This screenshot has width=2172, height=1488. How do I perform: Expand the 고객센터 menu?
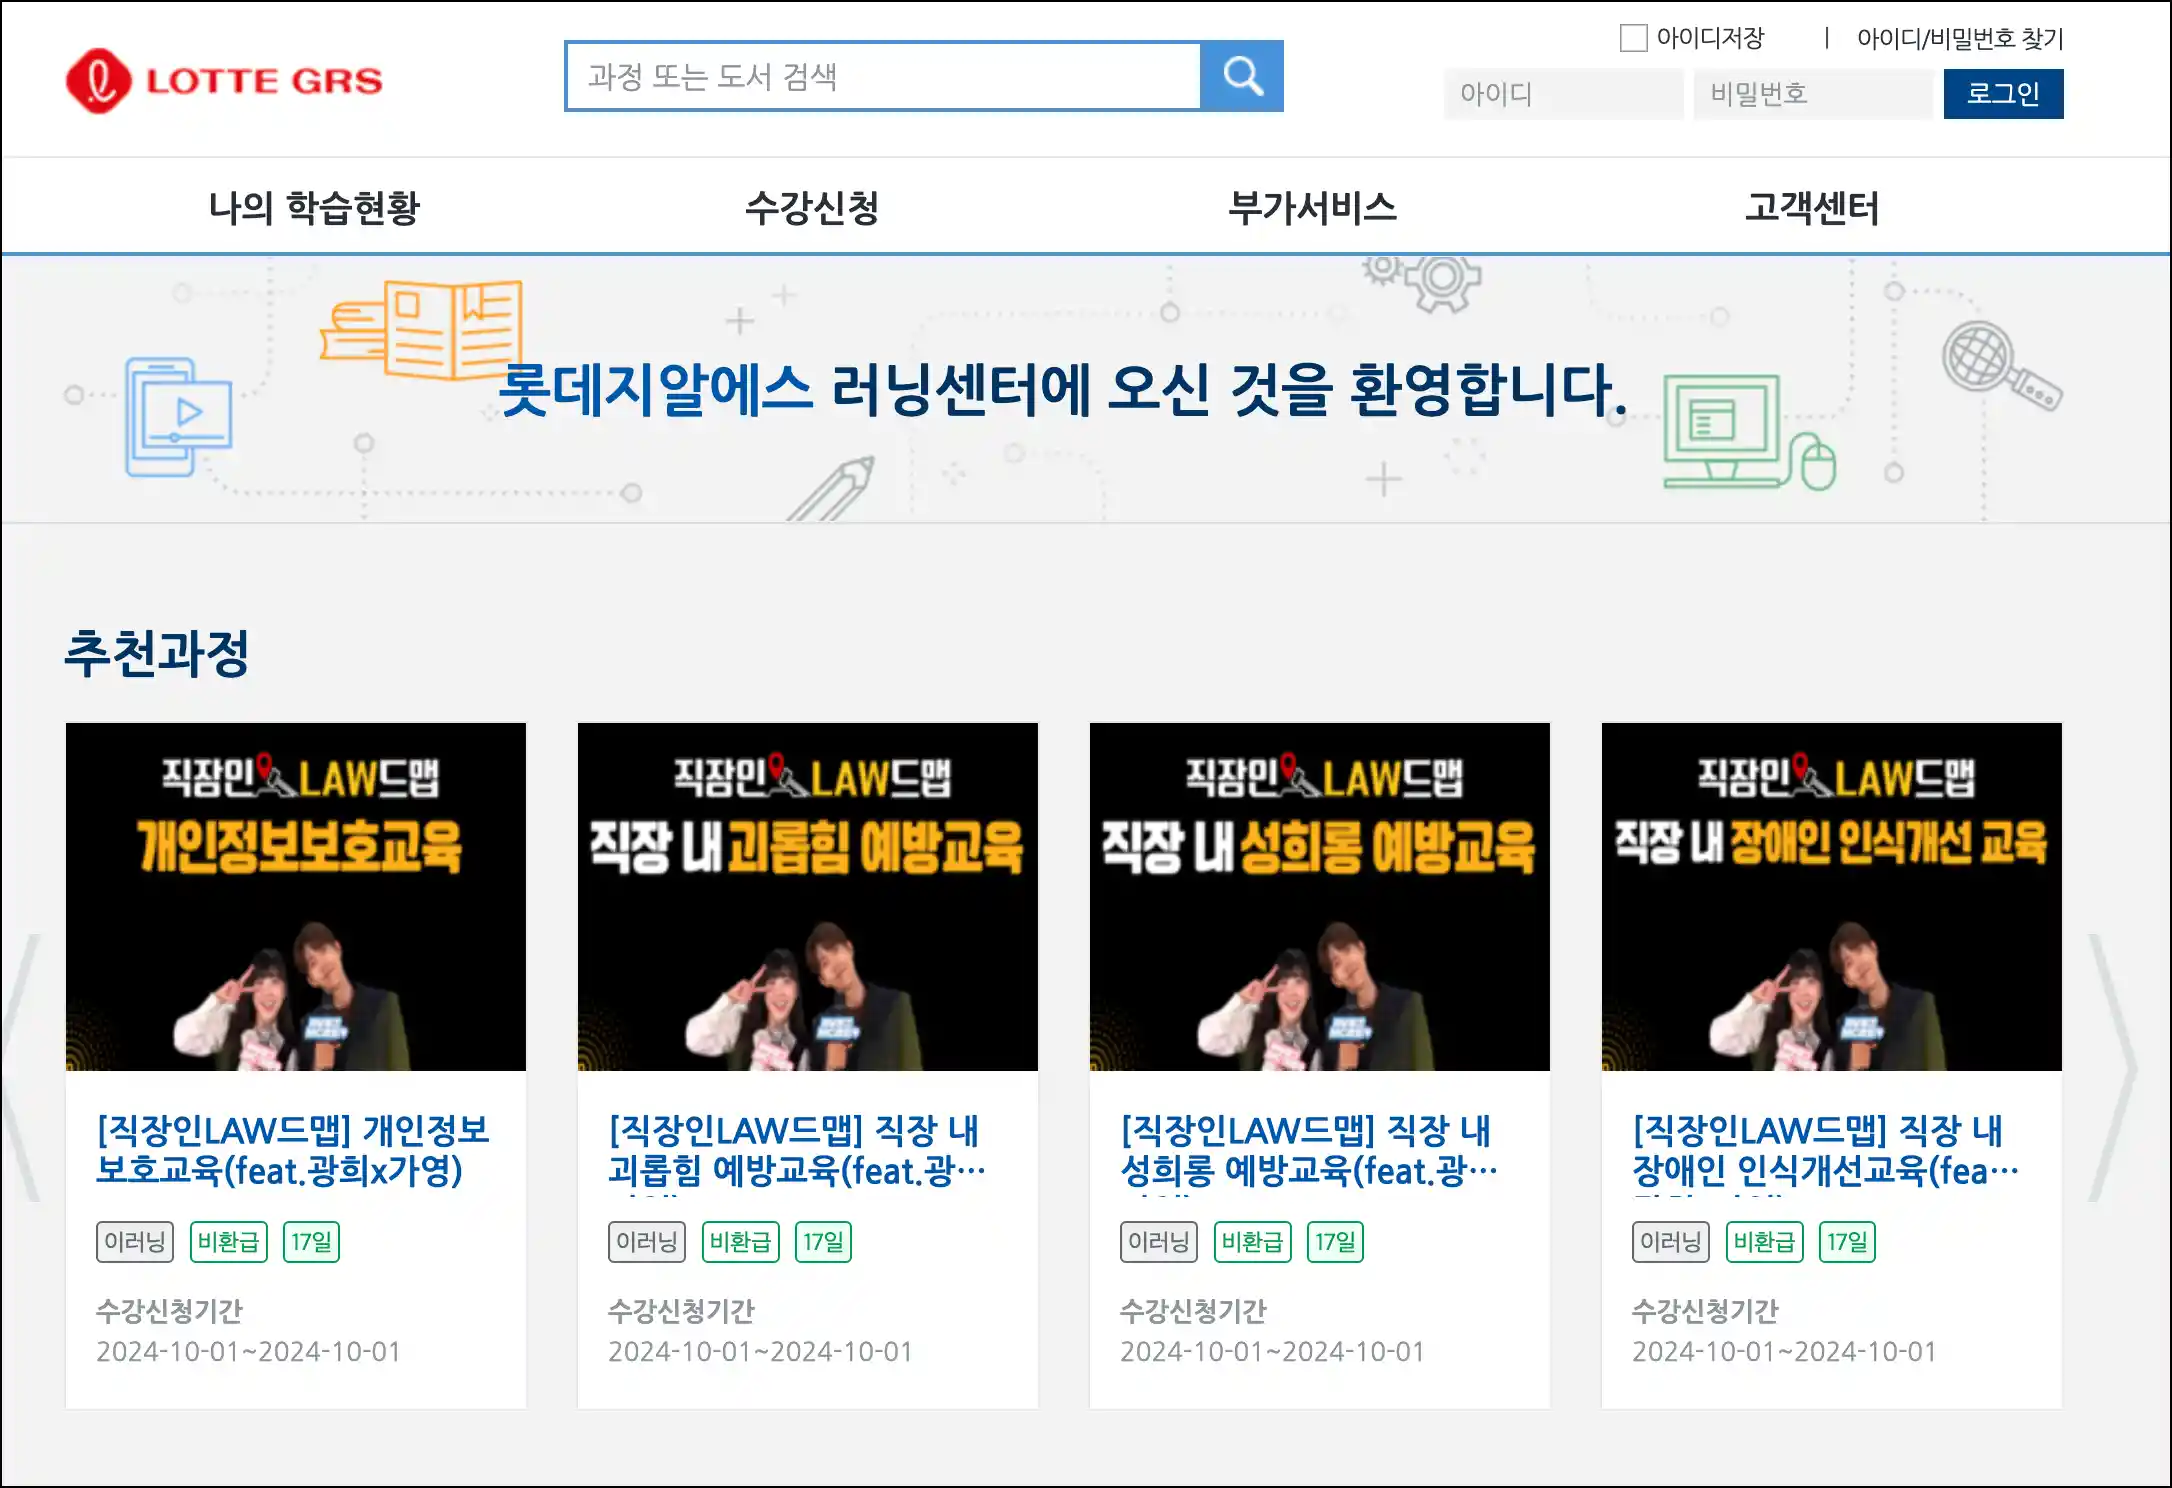pyautogui.click(x=1812, y=207)
